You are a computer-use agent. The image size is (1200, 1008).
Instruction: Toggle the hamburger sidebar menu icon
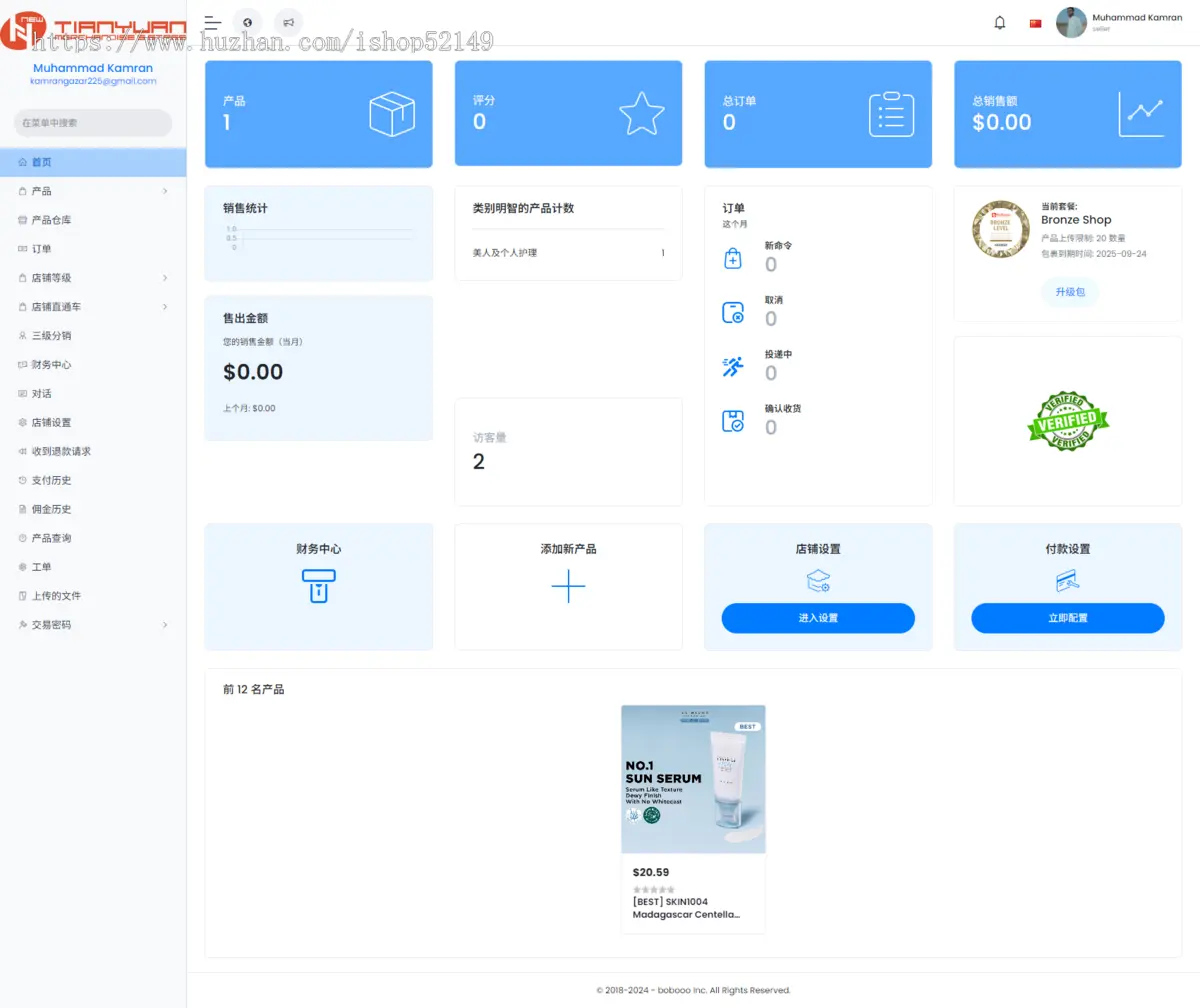[212, 22]
